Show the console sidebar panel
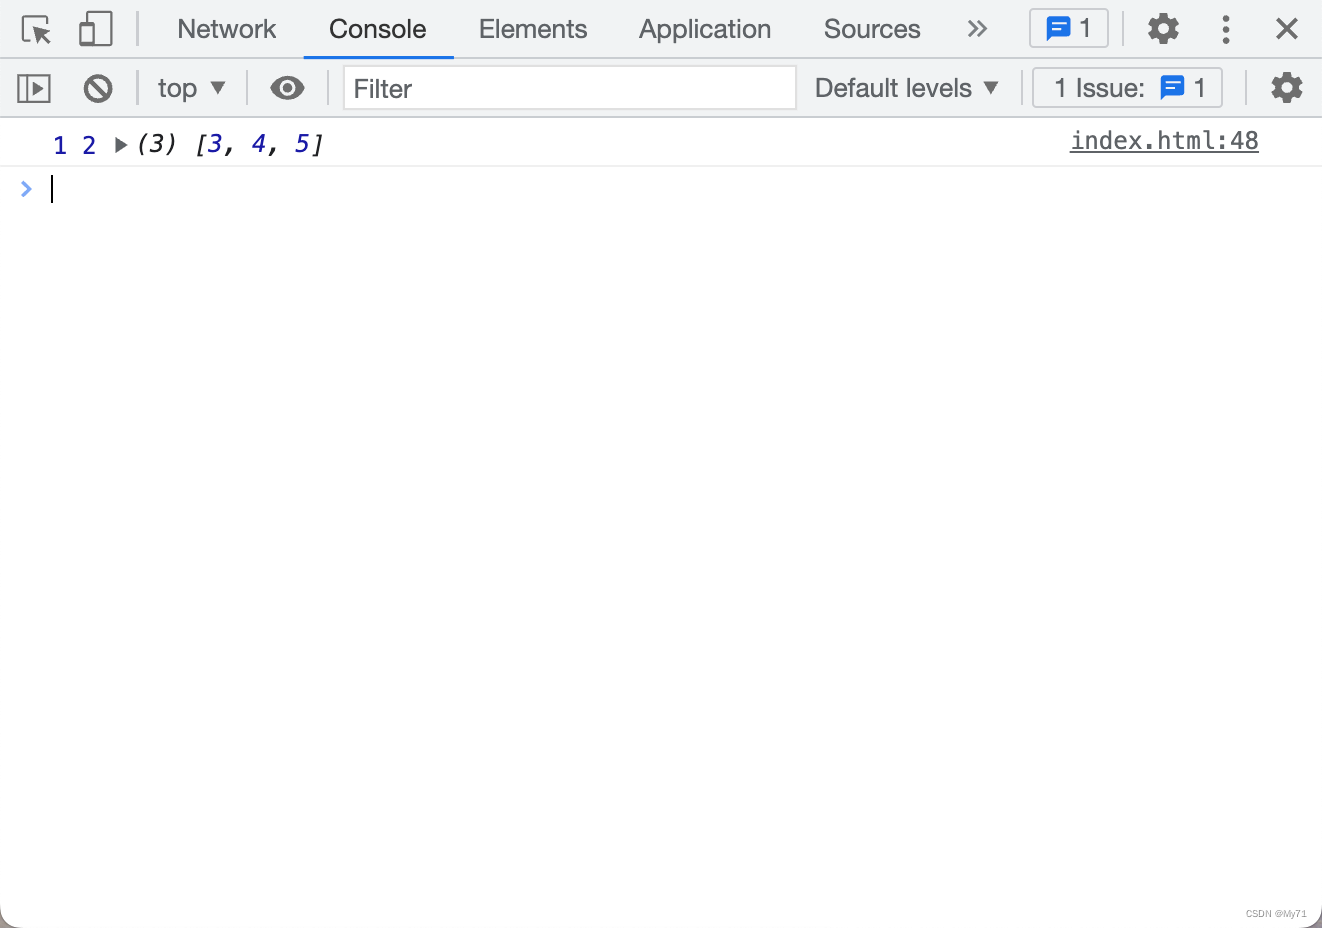This screenshot has width=1322, height=928. 34,89
